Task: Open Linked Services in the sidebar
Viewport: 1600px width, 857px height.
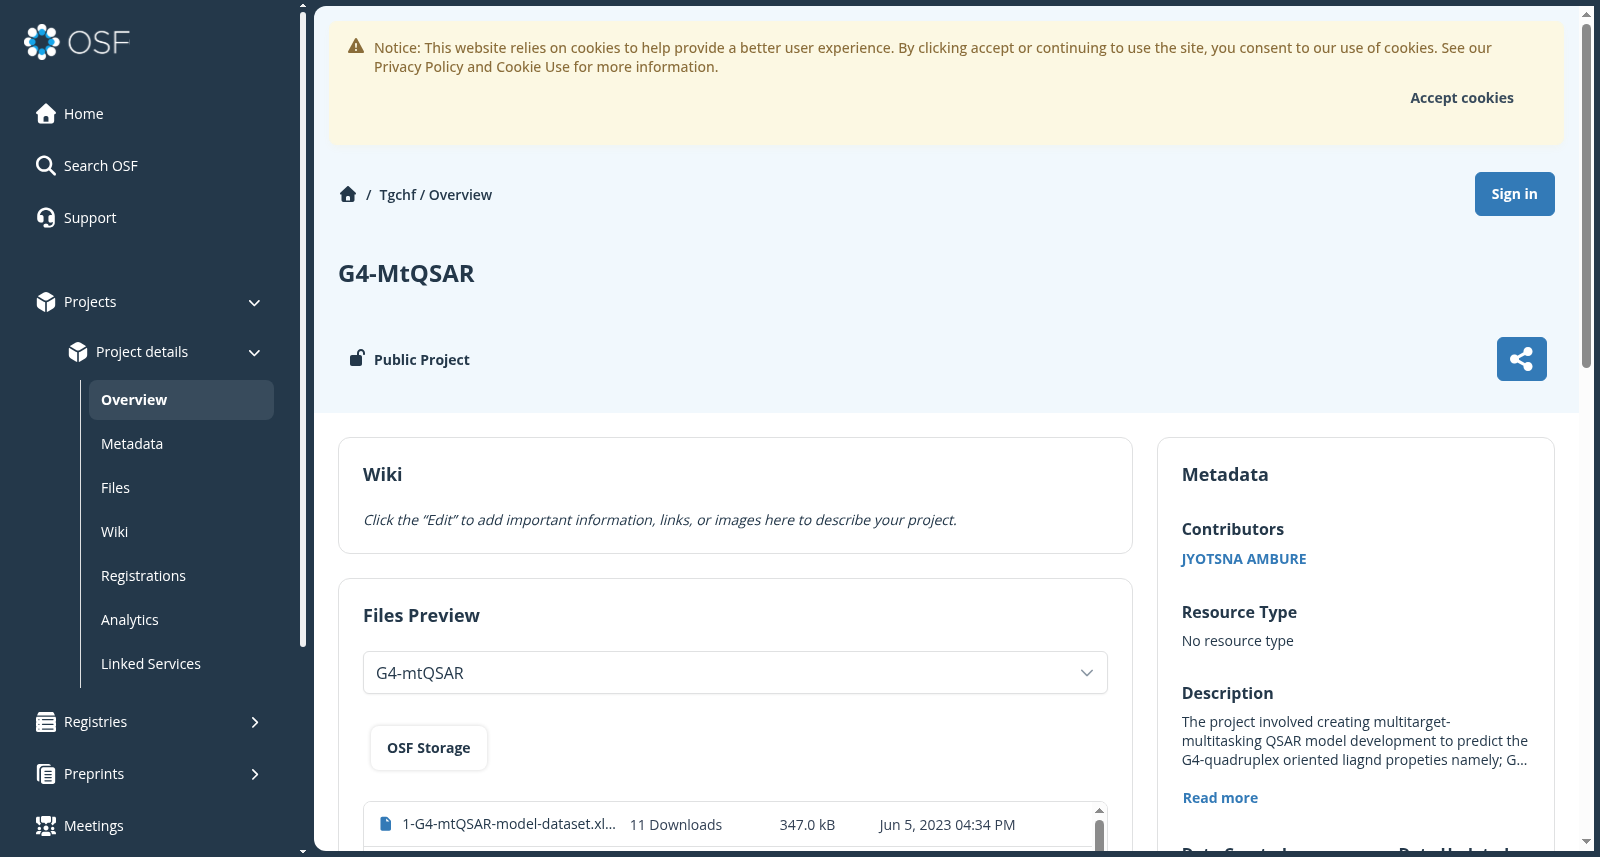Action: [151, 664]
